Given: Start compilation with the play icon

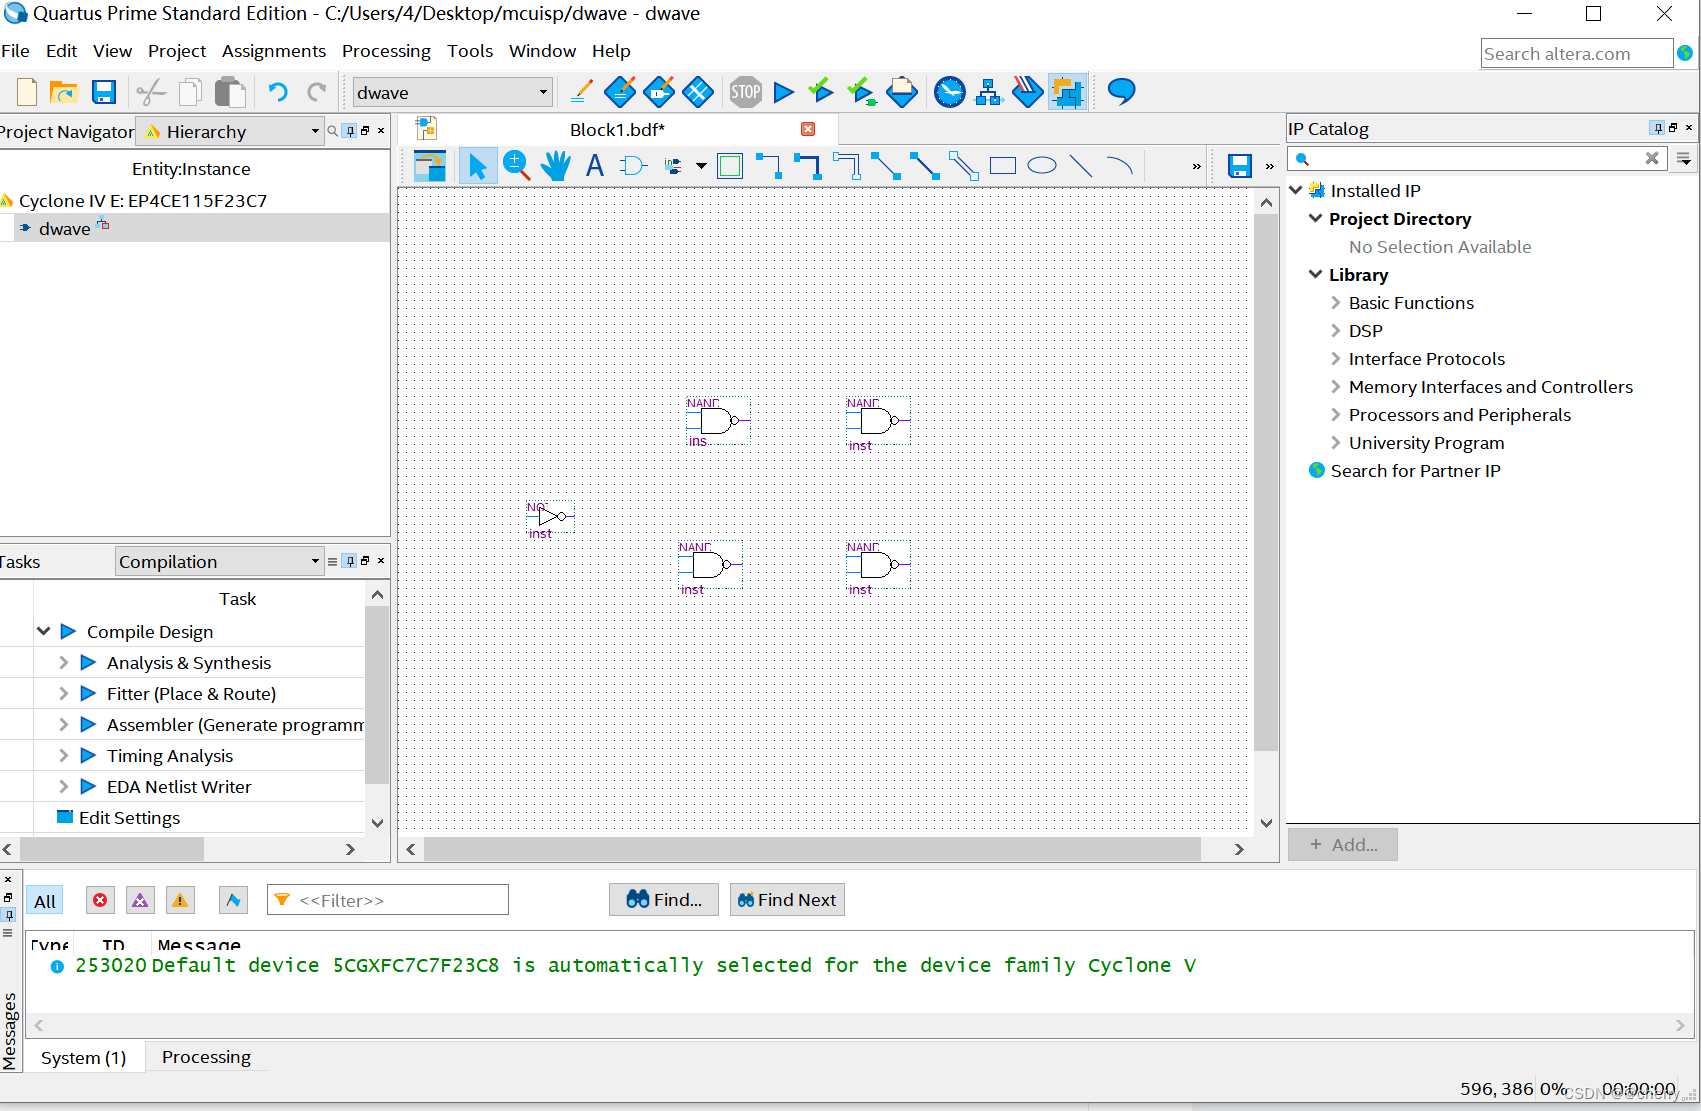Looking at the screenshot, I should point(784,92).
